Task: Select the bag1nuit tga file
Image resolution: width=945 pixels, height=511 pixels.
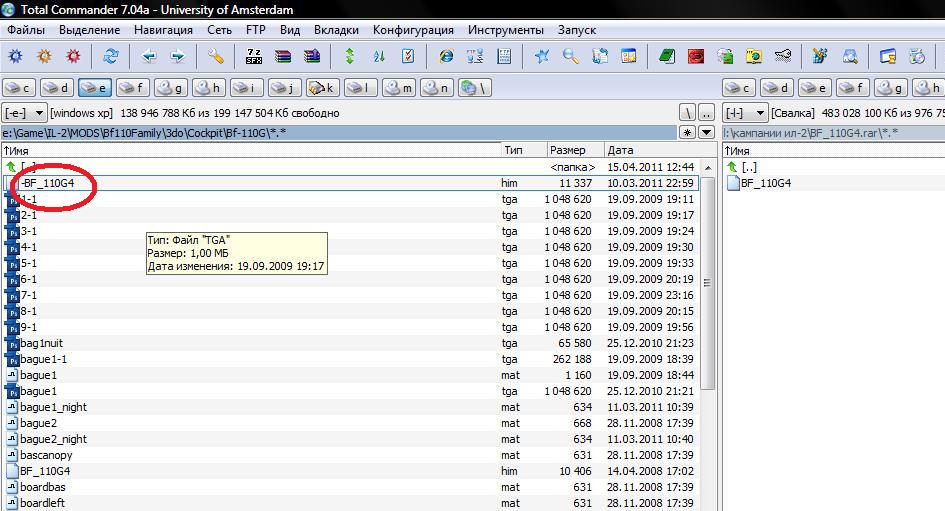Action: click(352, 343)
